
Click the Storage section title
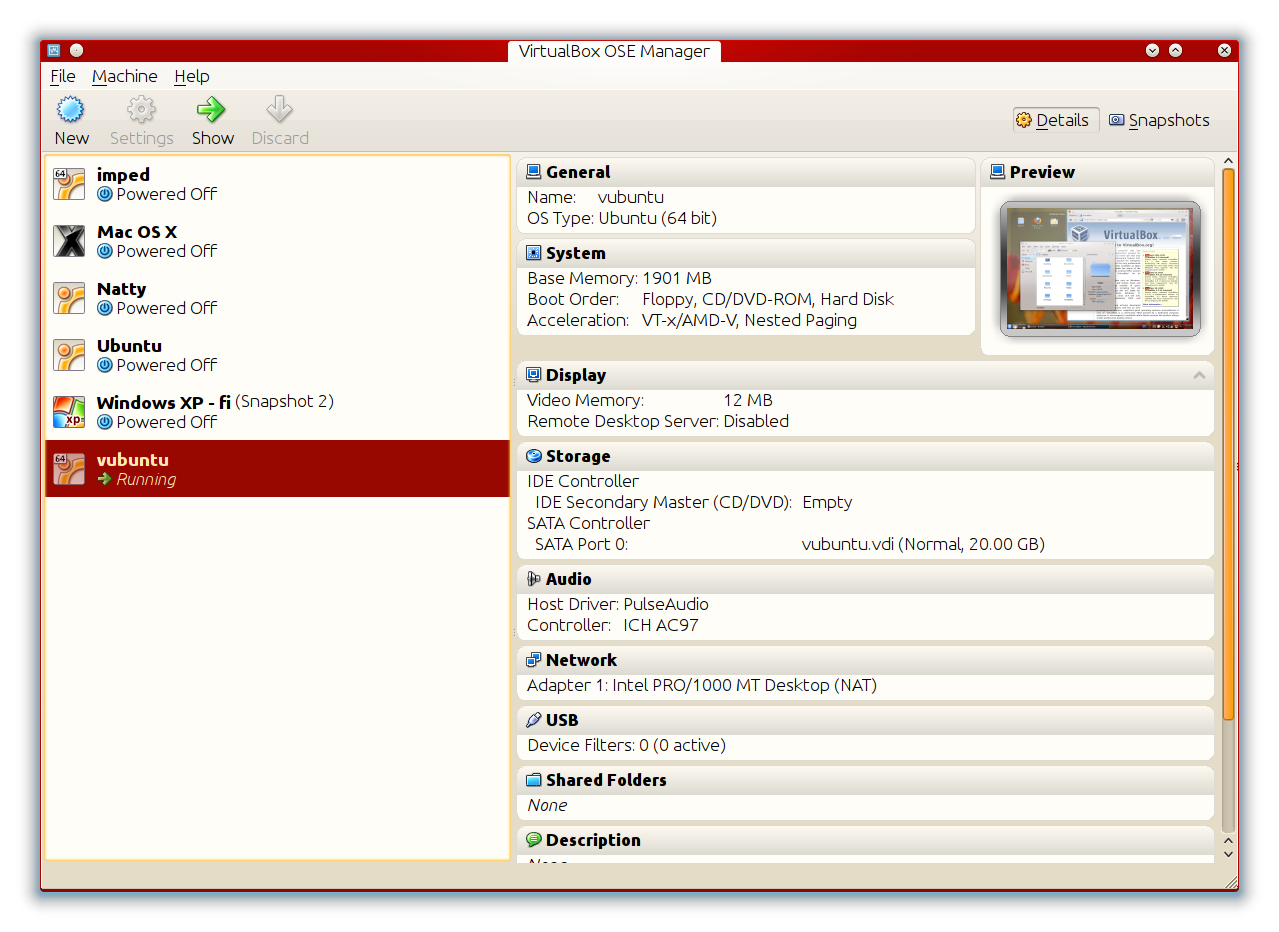coord(578,456)
